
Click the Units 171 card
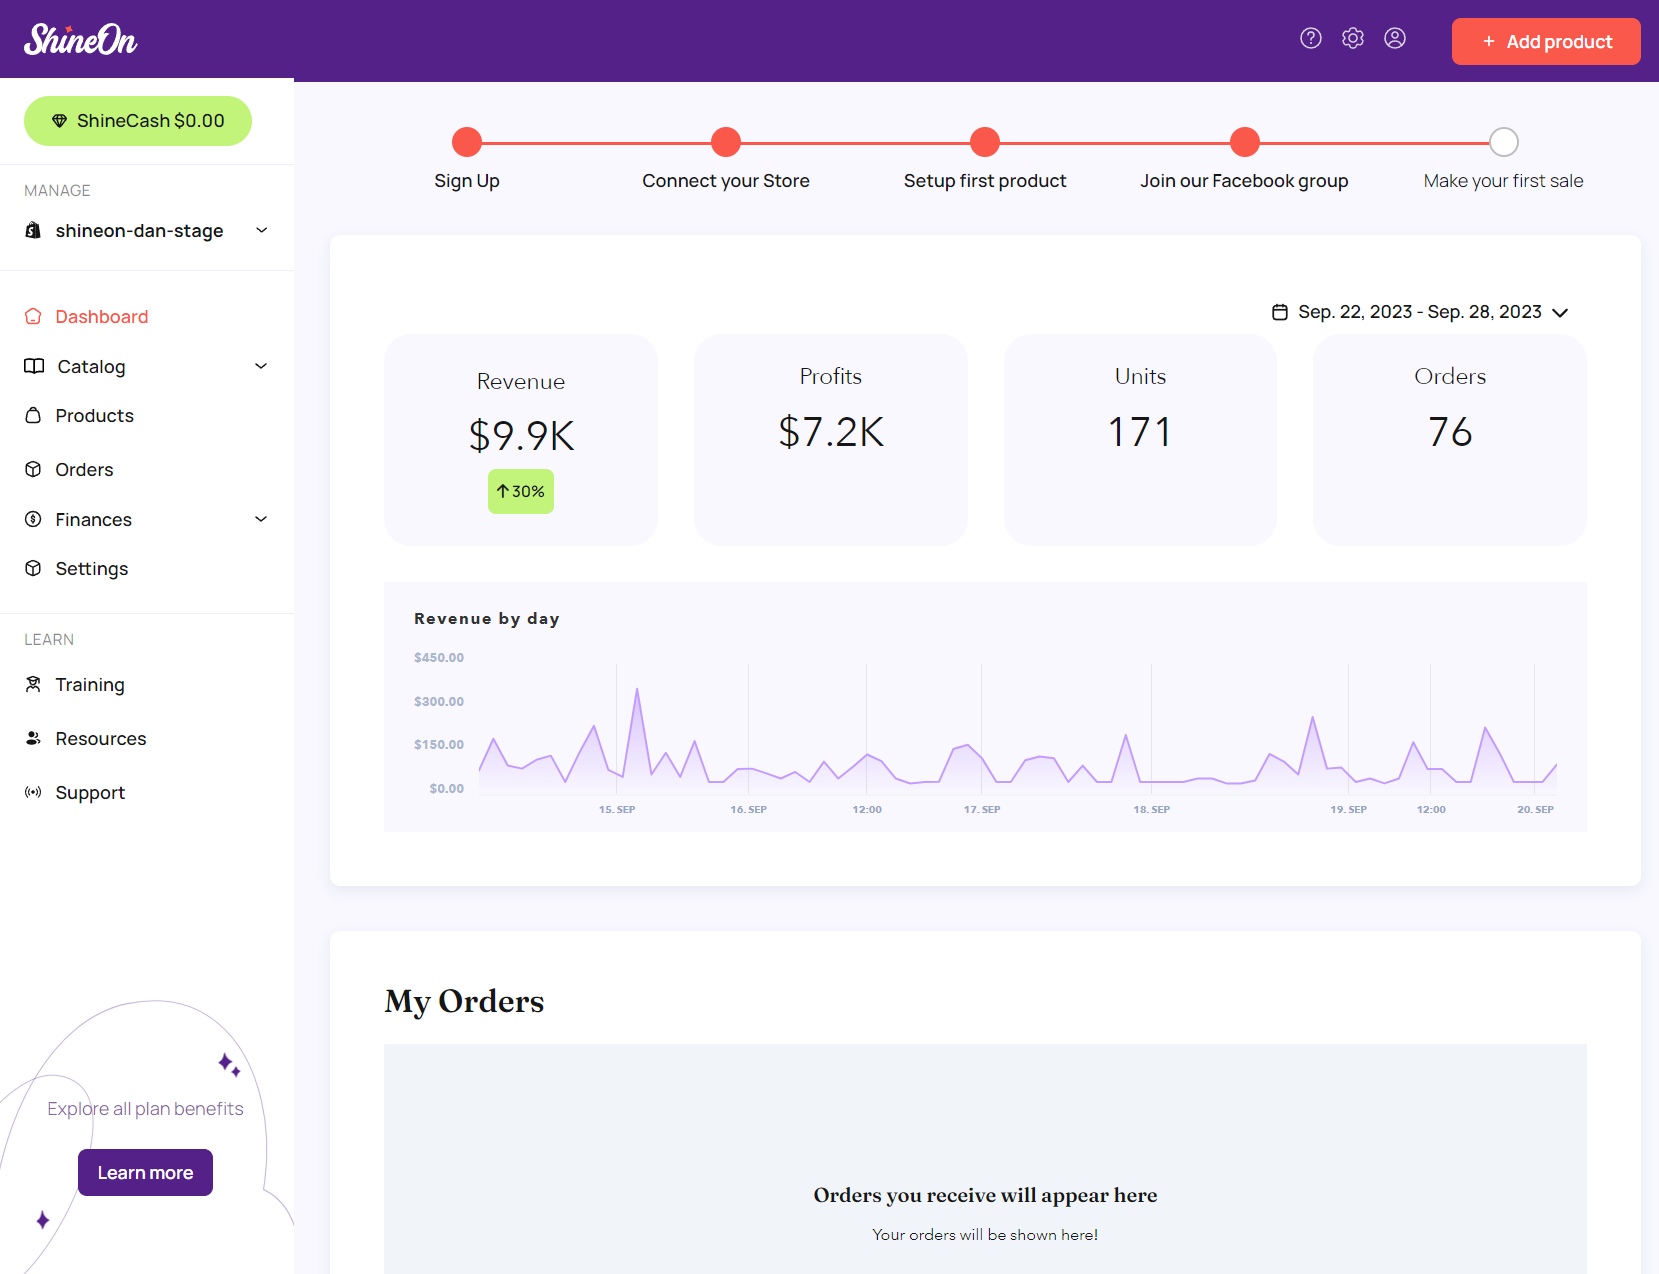tap(1140, 440)
